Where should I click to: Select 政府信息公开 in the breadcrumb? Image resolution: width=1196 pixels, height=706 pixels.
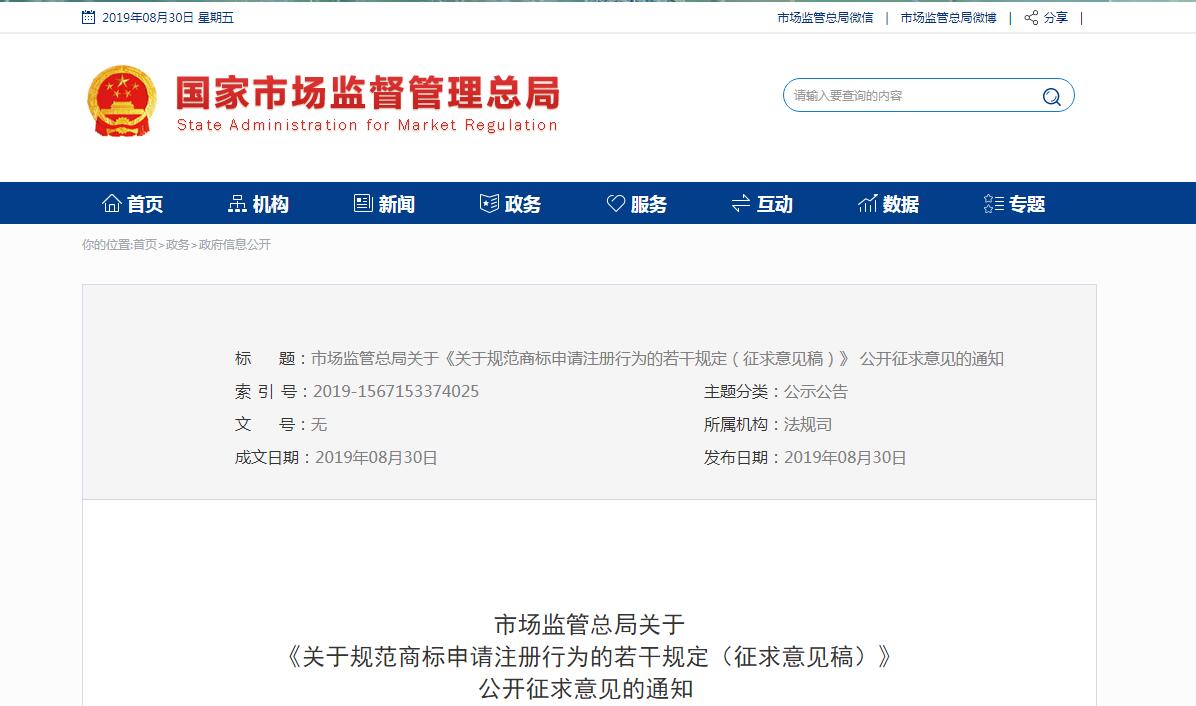(235, 245)
